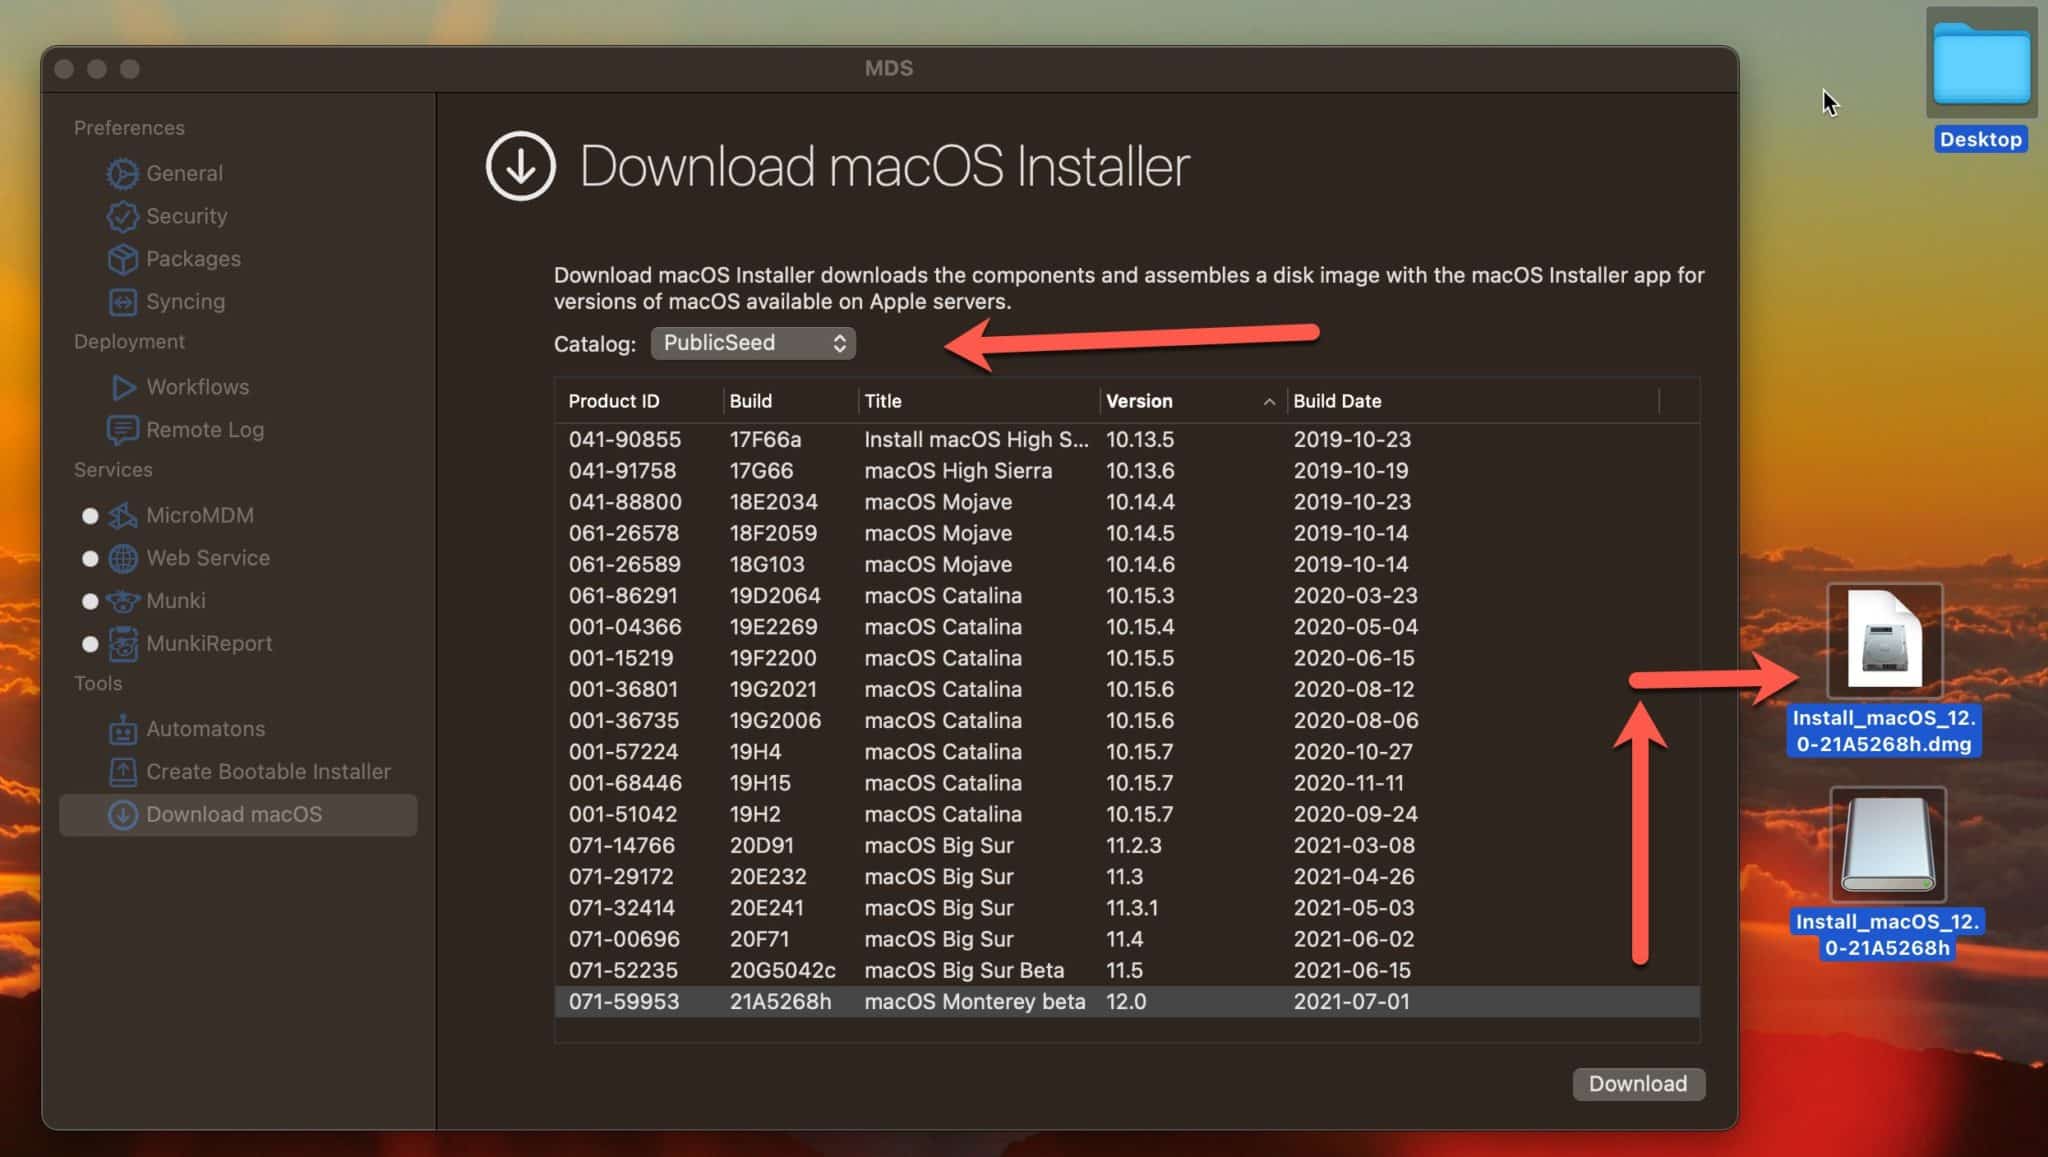Screen dimensions: 2048x1157
Task: Select Security preferences in sidebar
Action: (x=187, y=215)
